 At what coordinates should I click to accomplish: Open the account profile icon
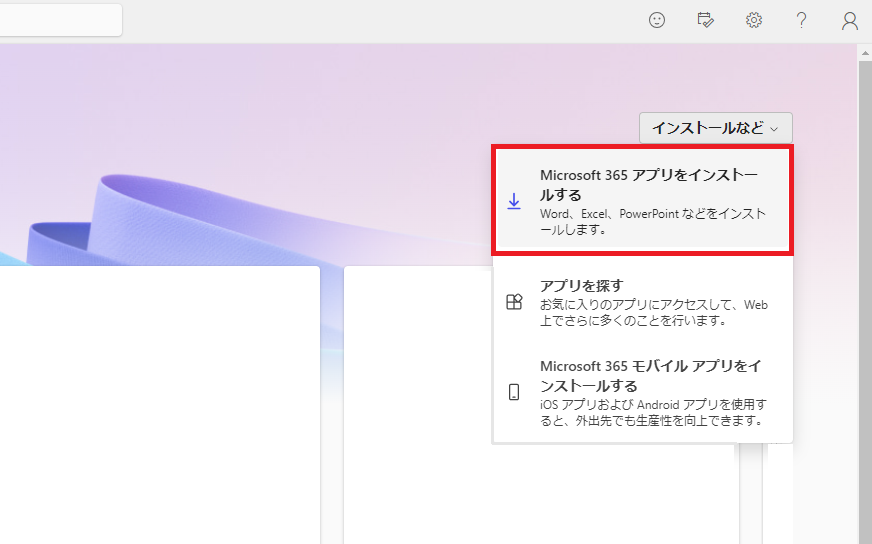pyautogui.click(x=850, y=21)
